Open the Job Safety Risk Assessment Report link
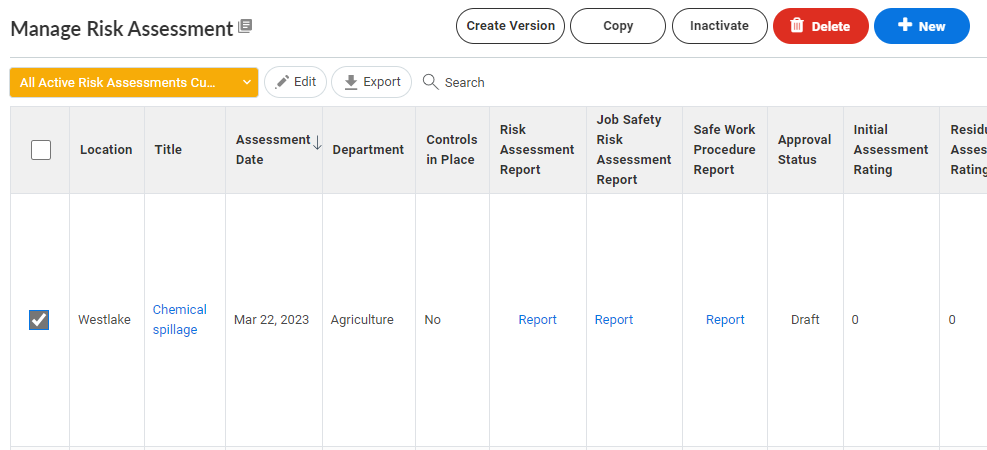Image resolution: width=987 pixels, height=450 pixels. click(x=614, y=320)
